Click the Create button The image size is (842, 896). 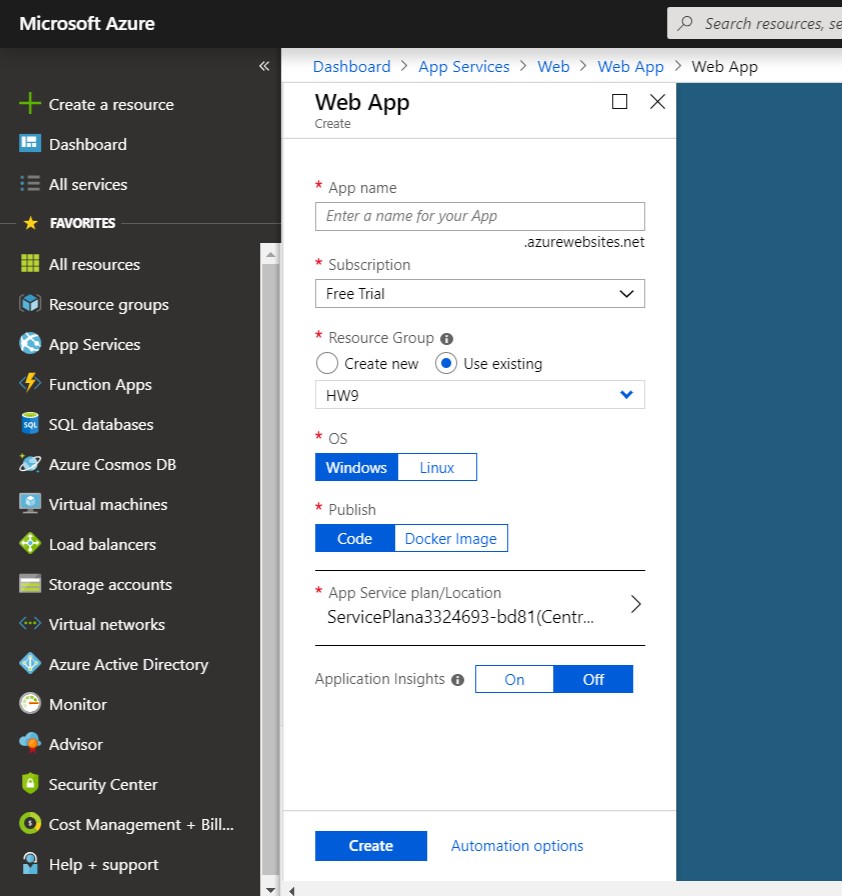coord(371,846)
